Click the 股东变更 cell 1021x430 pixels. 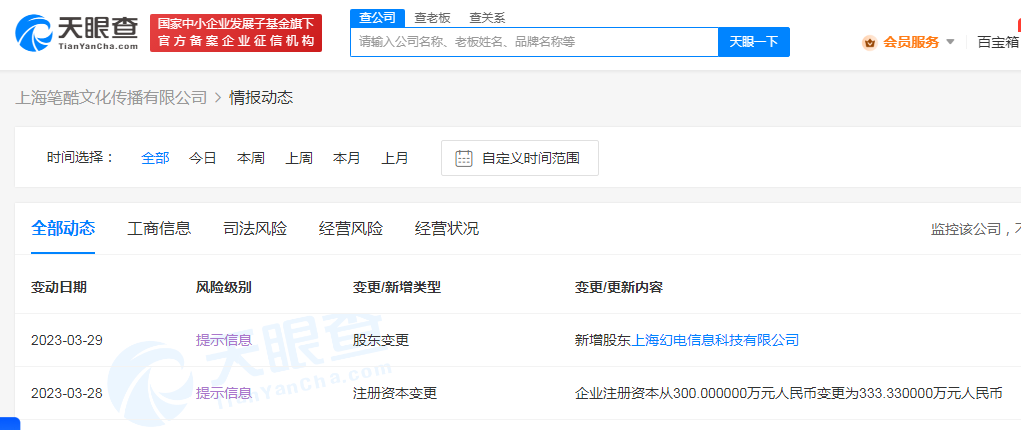[x=380, y=340]
